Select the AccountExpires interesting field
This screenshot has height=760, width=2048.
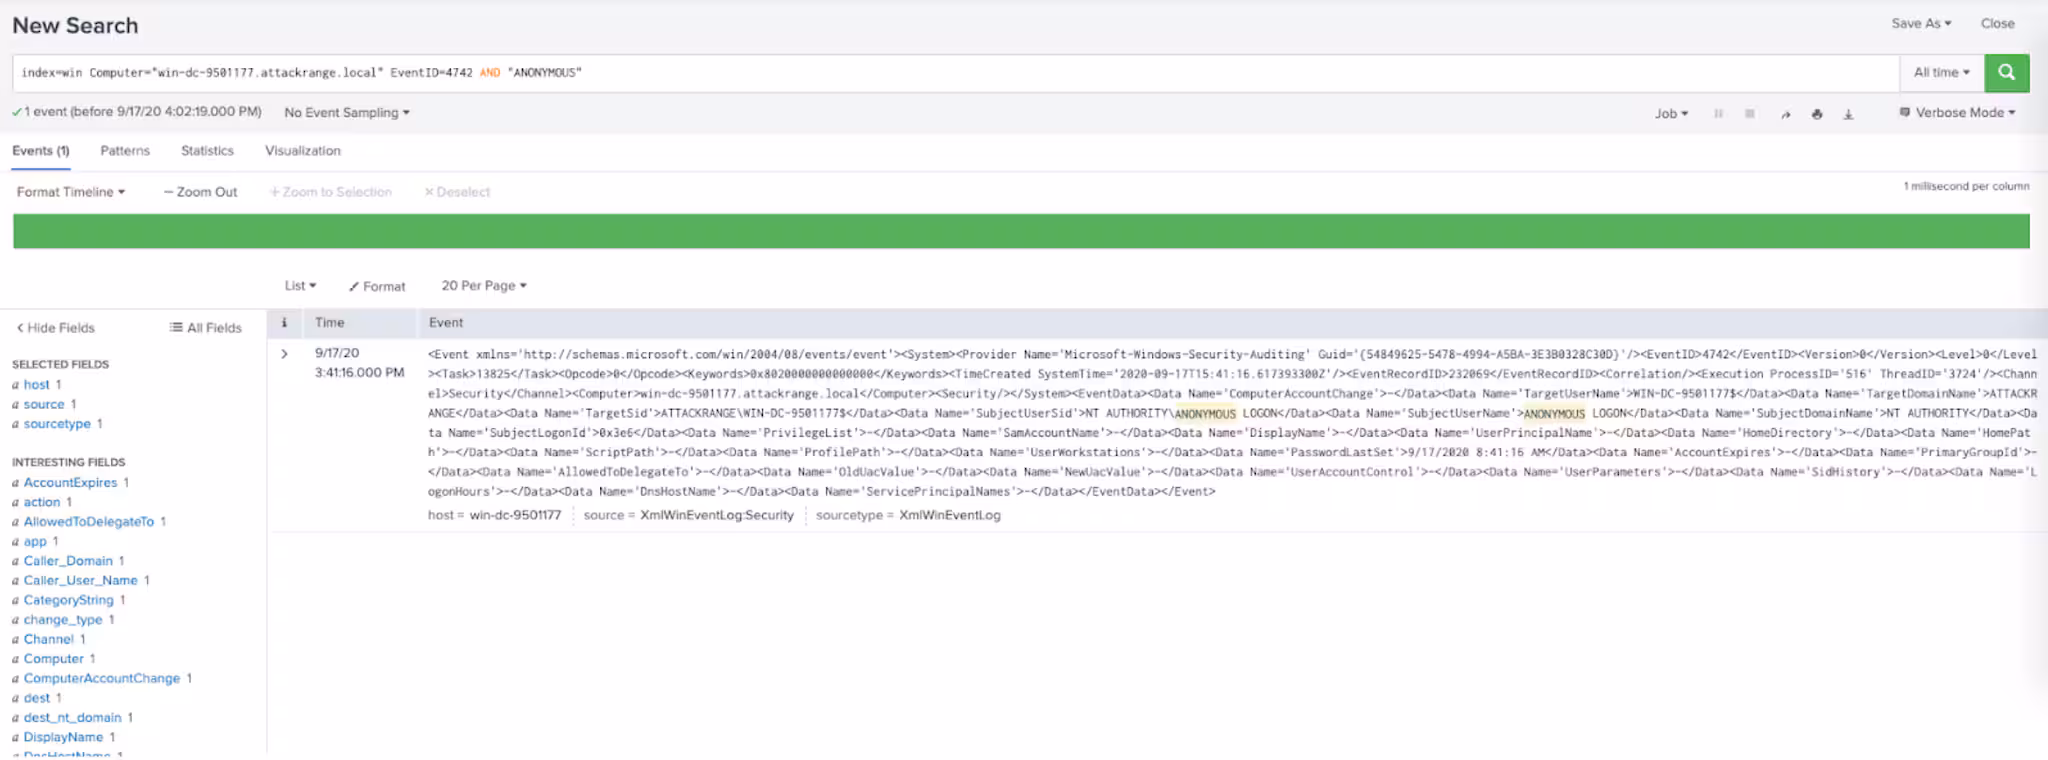[x=70, y=483]
